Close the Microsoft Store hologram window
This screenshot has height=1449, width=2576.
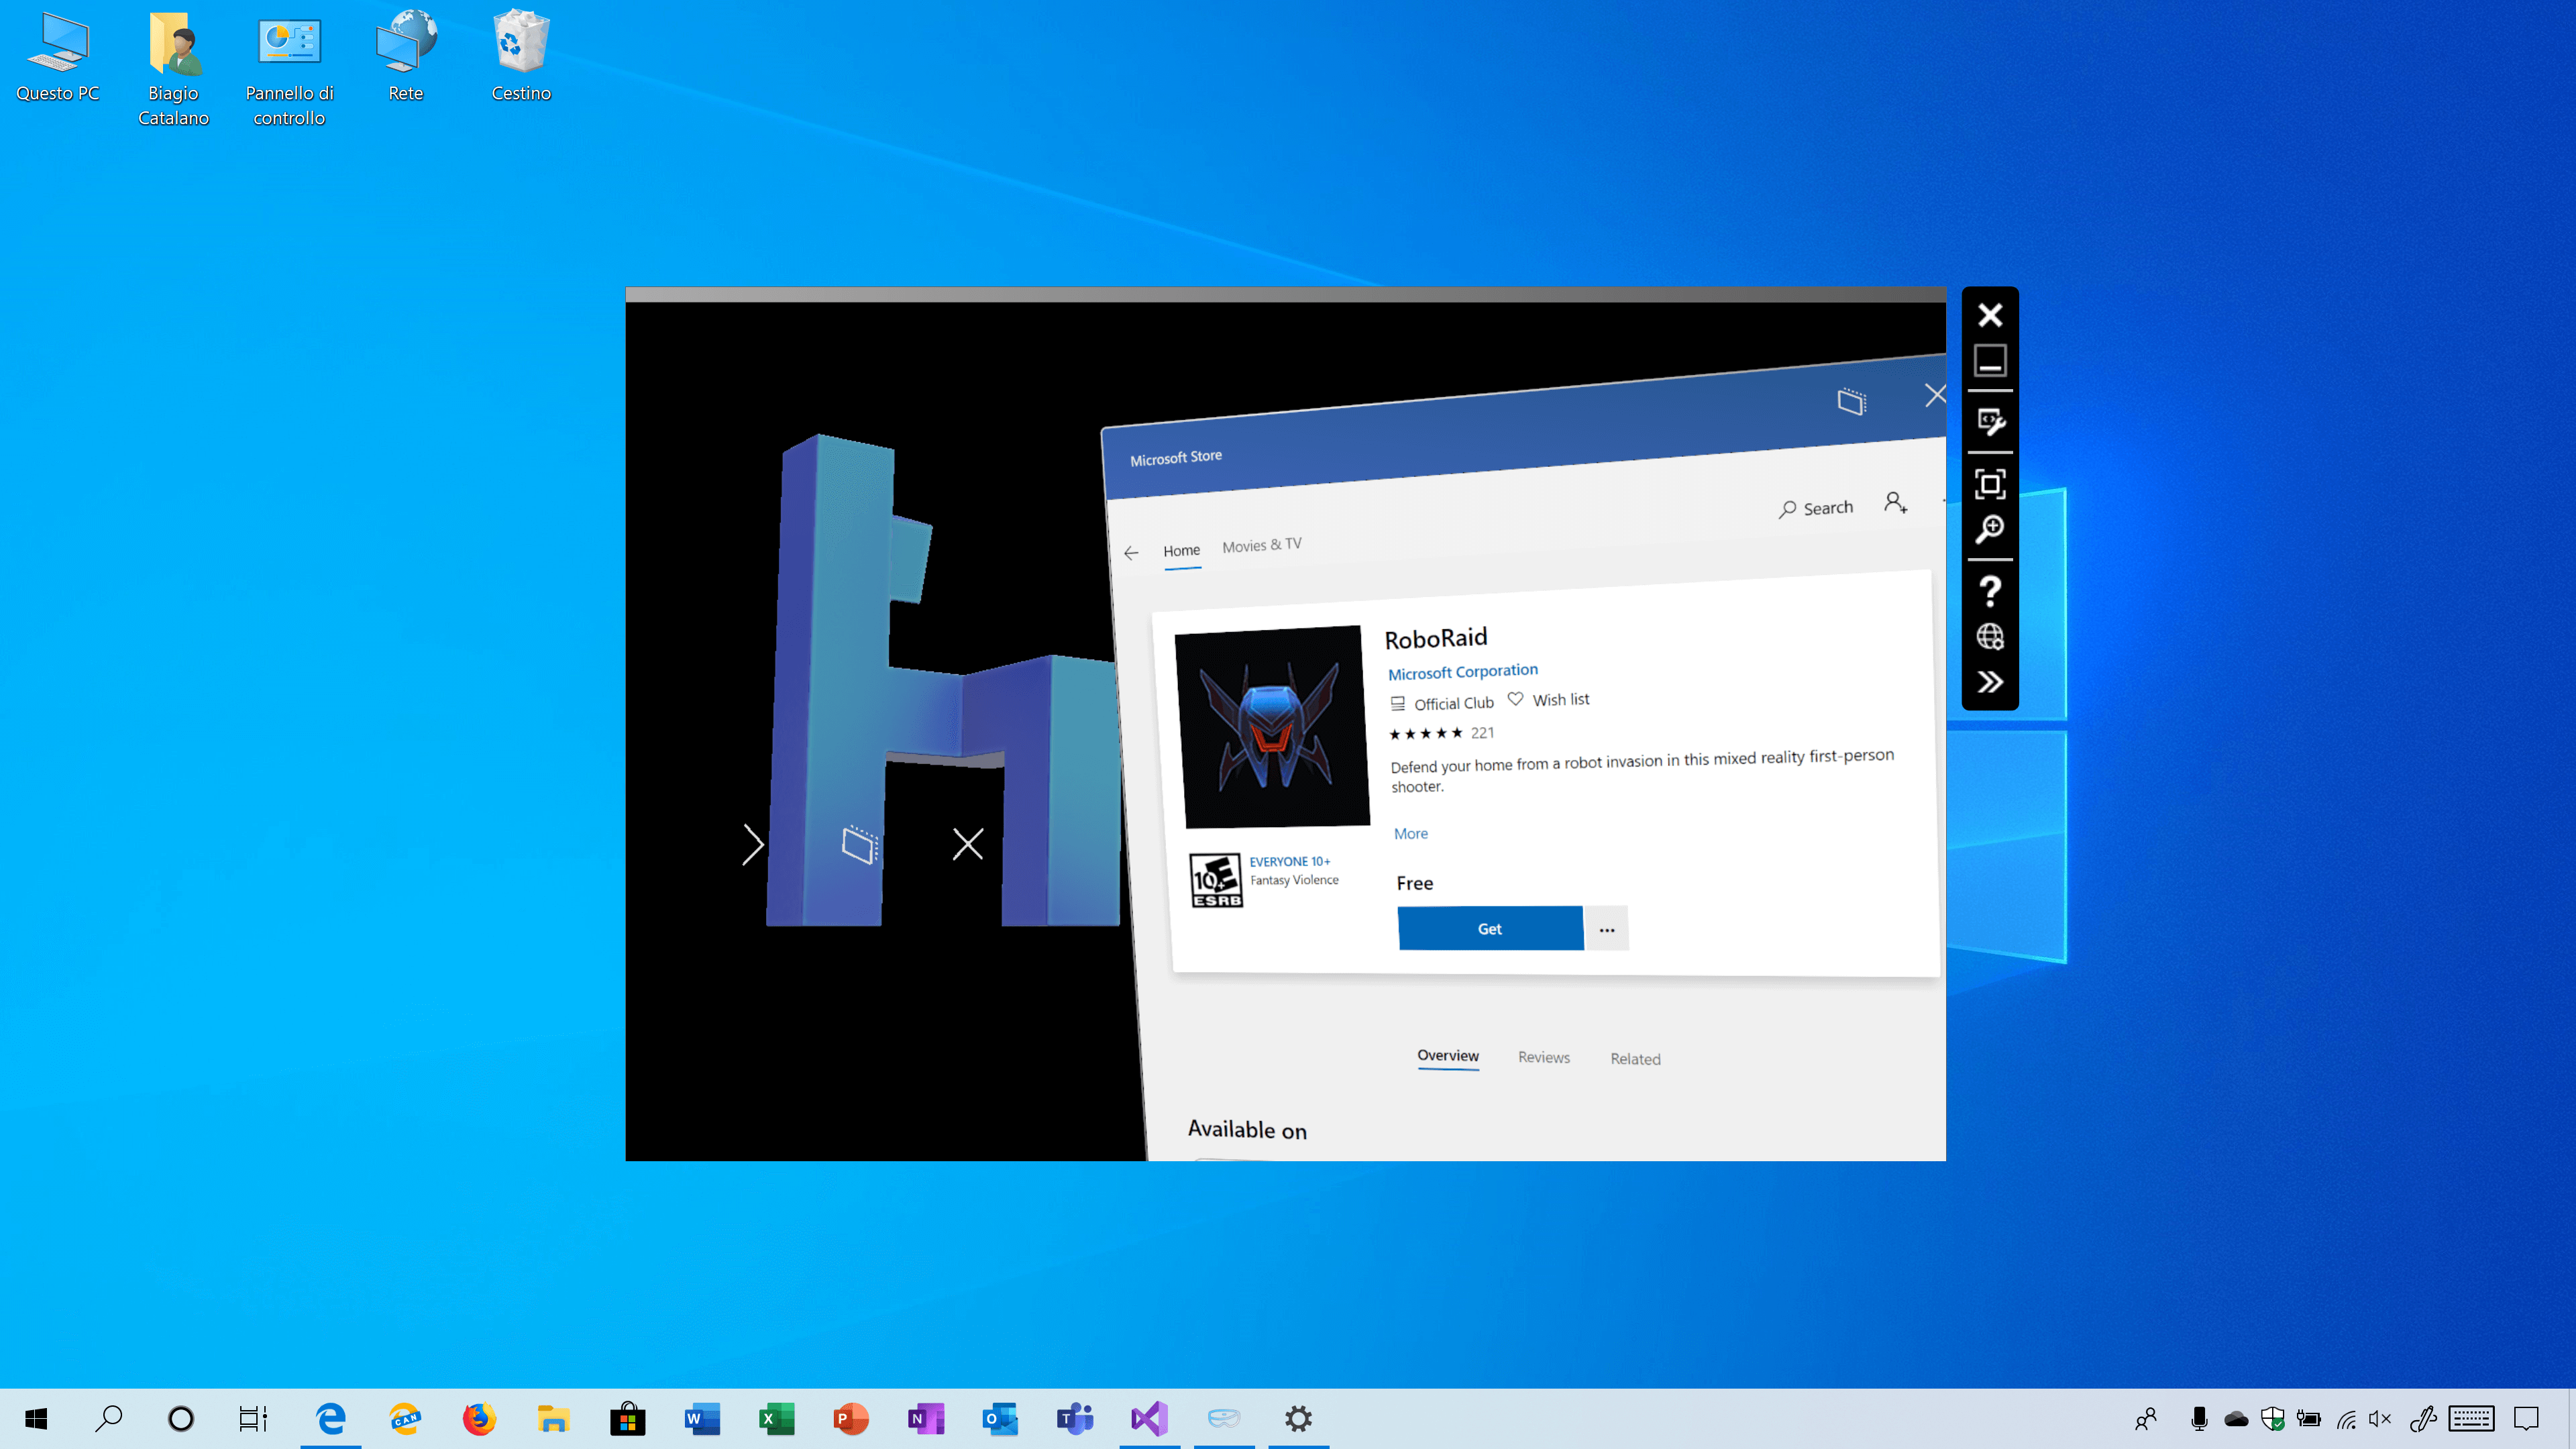(1935, 394)
